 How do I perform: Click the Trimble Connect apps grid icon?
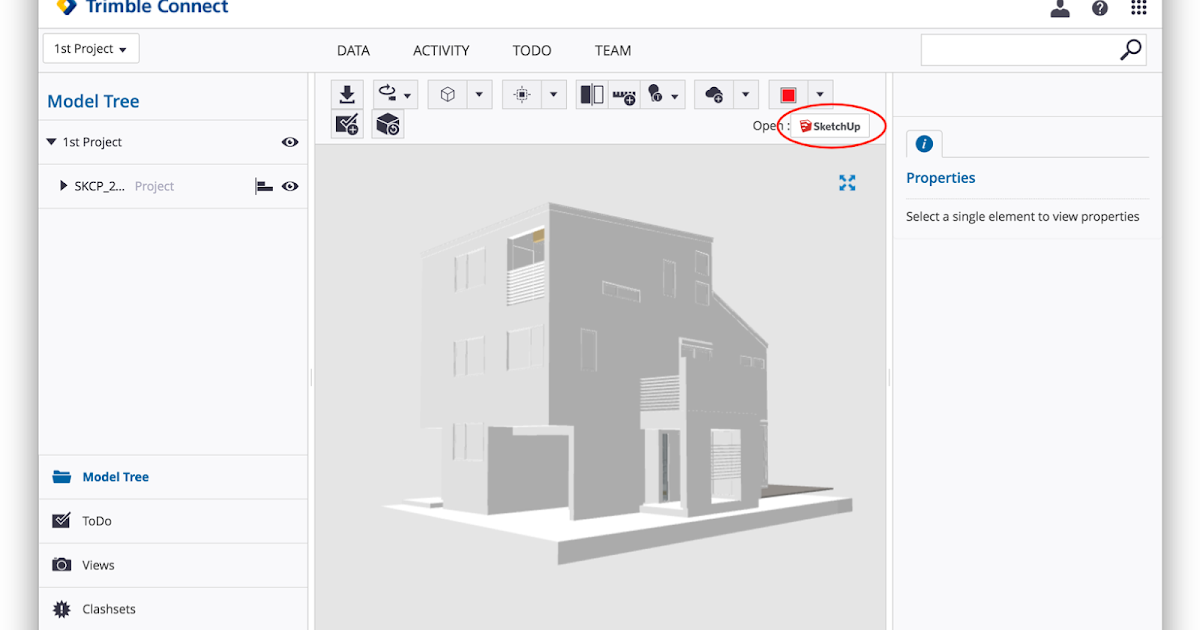tap(1138, 8)
